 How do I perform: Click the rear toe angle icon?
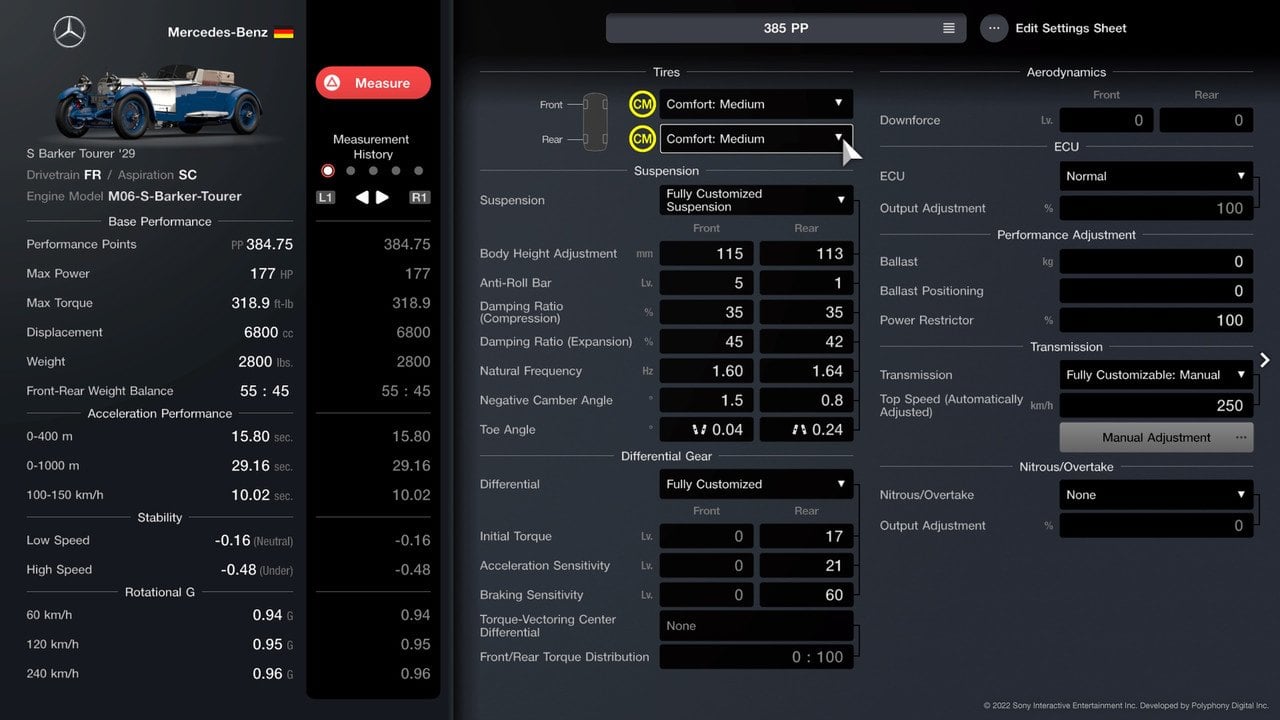pyautogui.click(x=799, y=430)
